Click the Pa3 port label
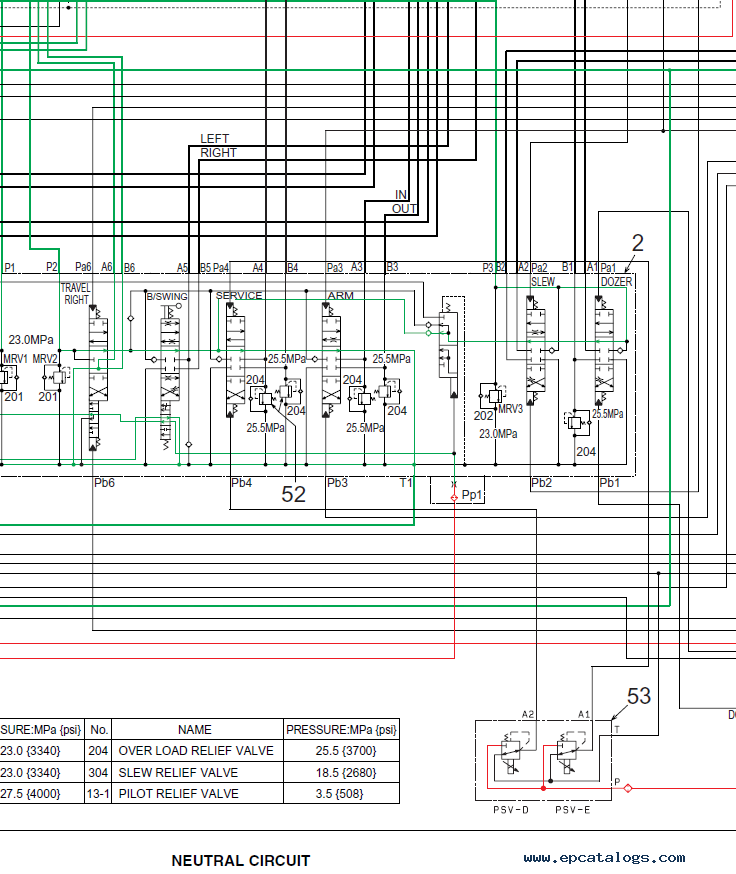 point(335,268)
